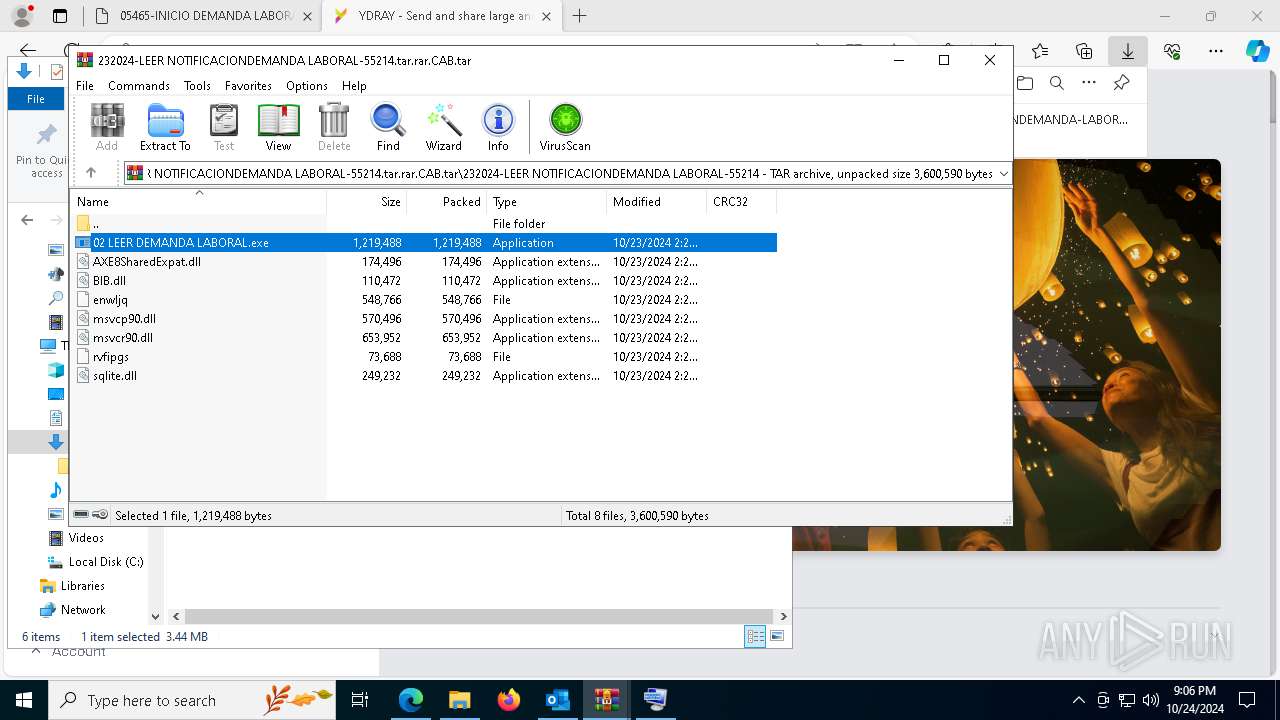Open the Help menu
Image resolution: width=1280 pixels, height=720 pixels.
[x=354, y=86]
